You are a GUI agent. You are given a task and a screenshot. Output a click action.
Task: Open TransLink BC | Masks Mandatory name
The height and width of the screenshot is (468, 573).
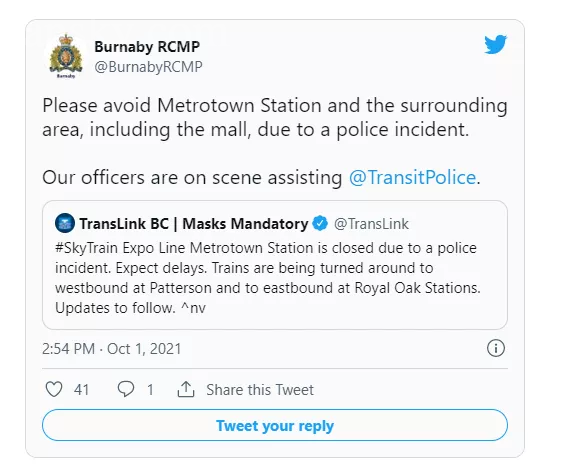pos(194,224)
